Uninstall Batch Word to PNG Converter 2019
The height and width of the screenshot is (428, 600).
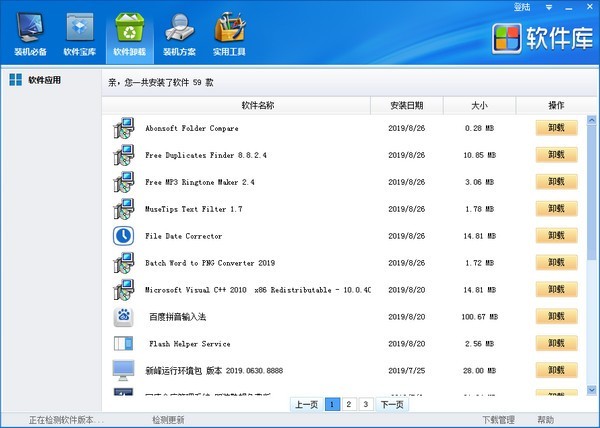[556, 262]
